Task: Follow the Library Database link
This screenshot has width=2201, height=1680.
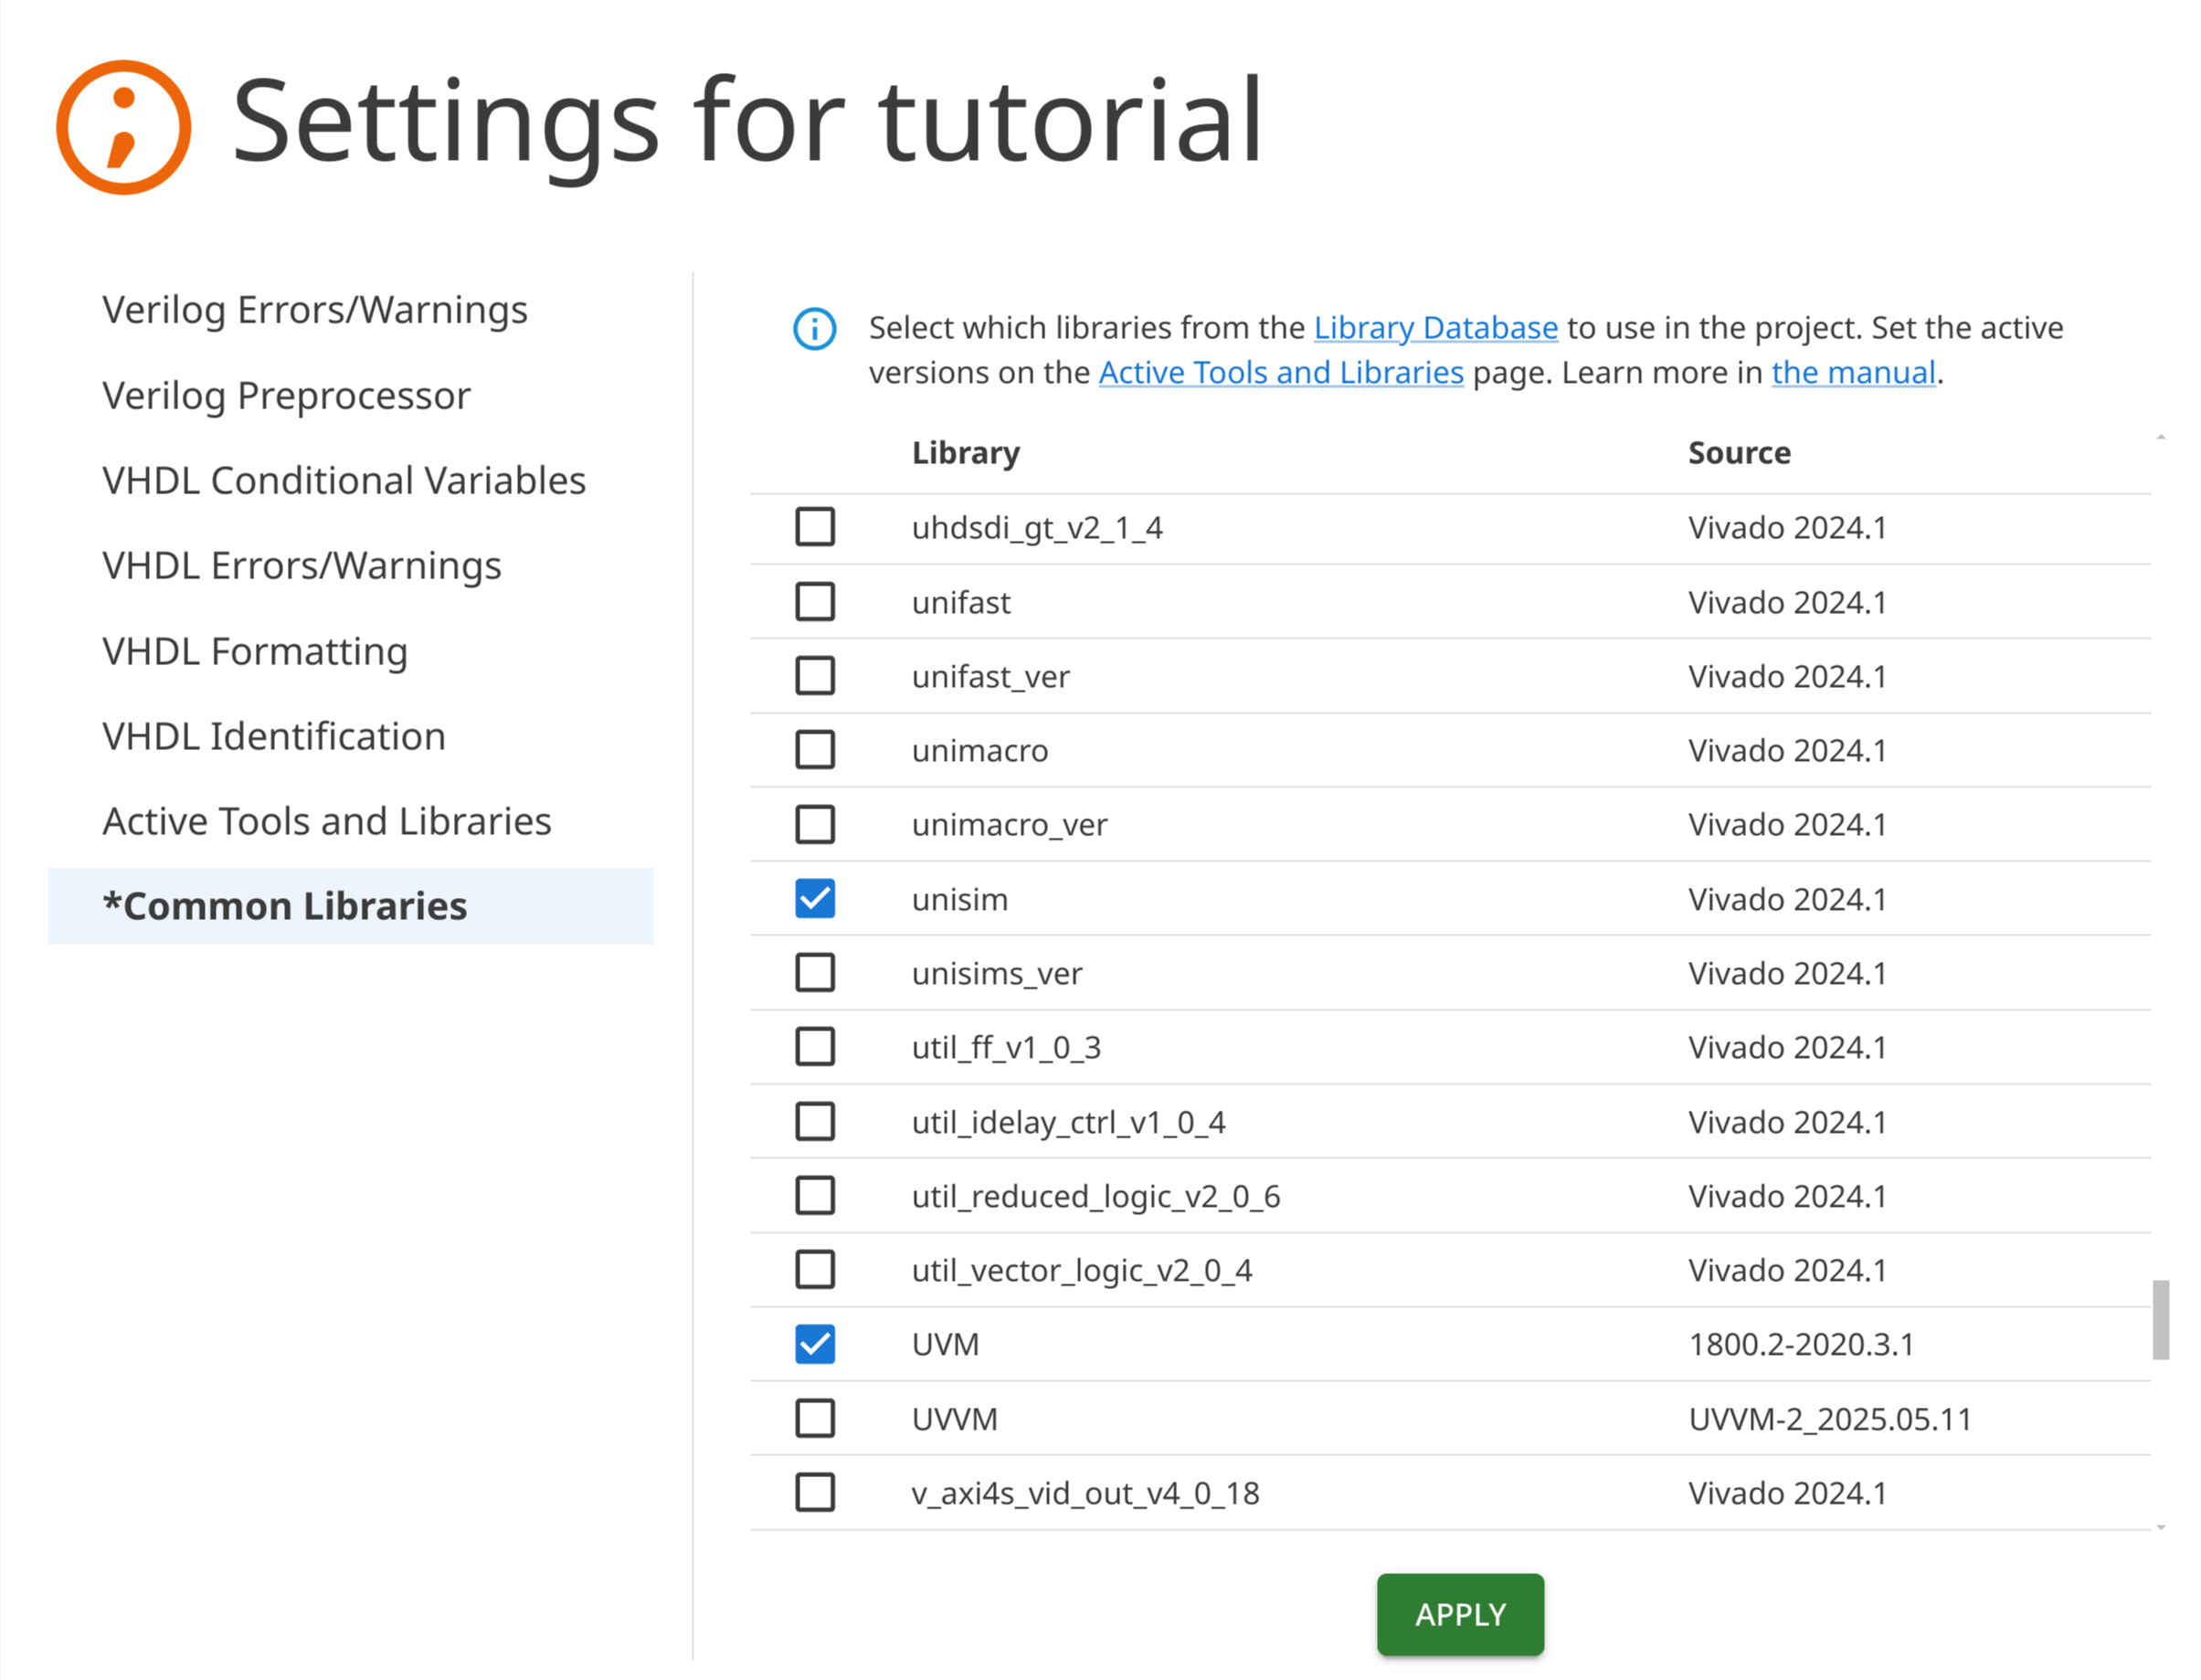Action: pyautogui.click(x=1434, y=327)
